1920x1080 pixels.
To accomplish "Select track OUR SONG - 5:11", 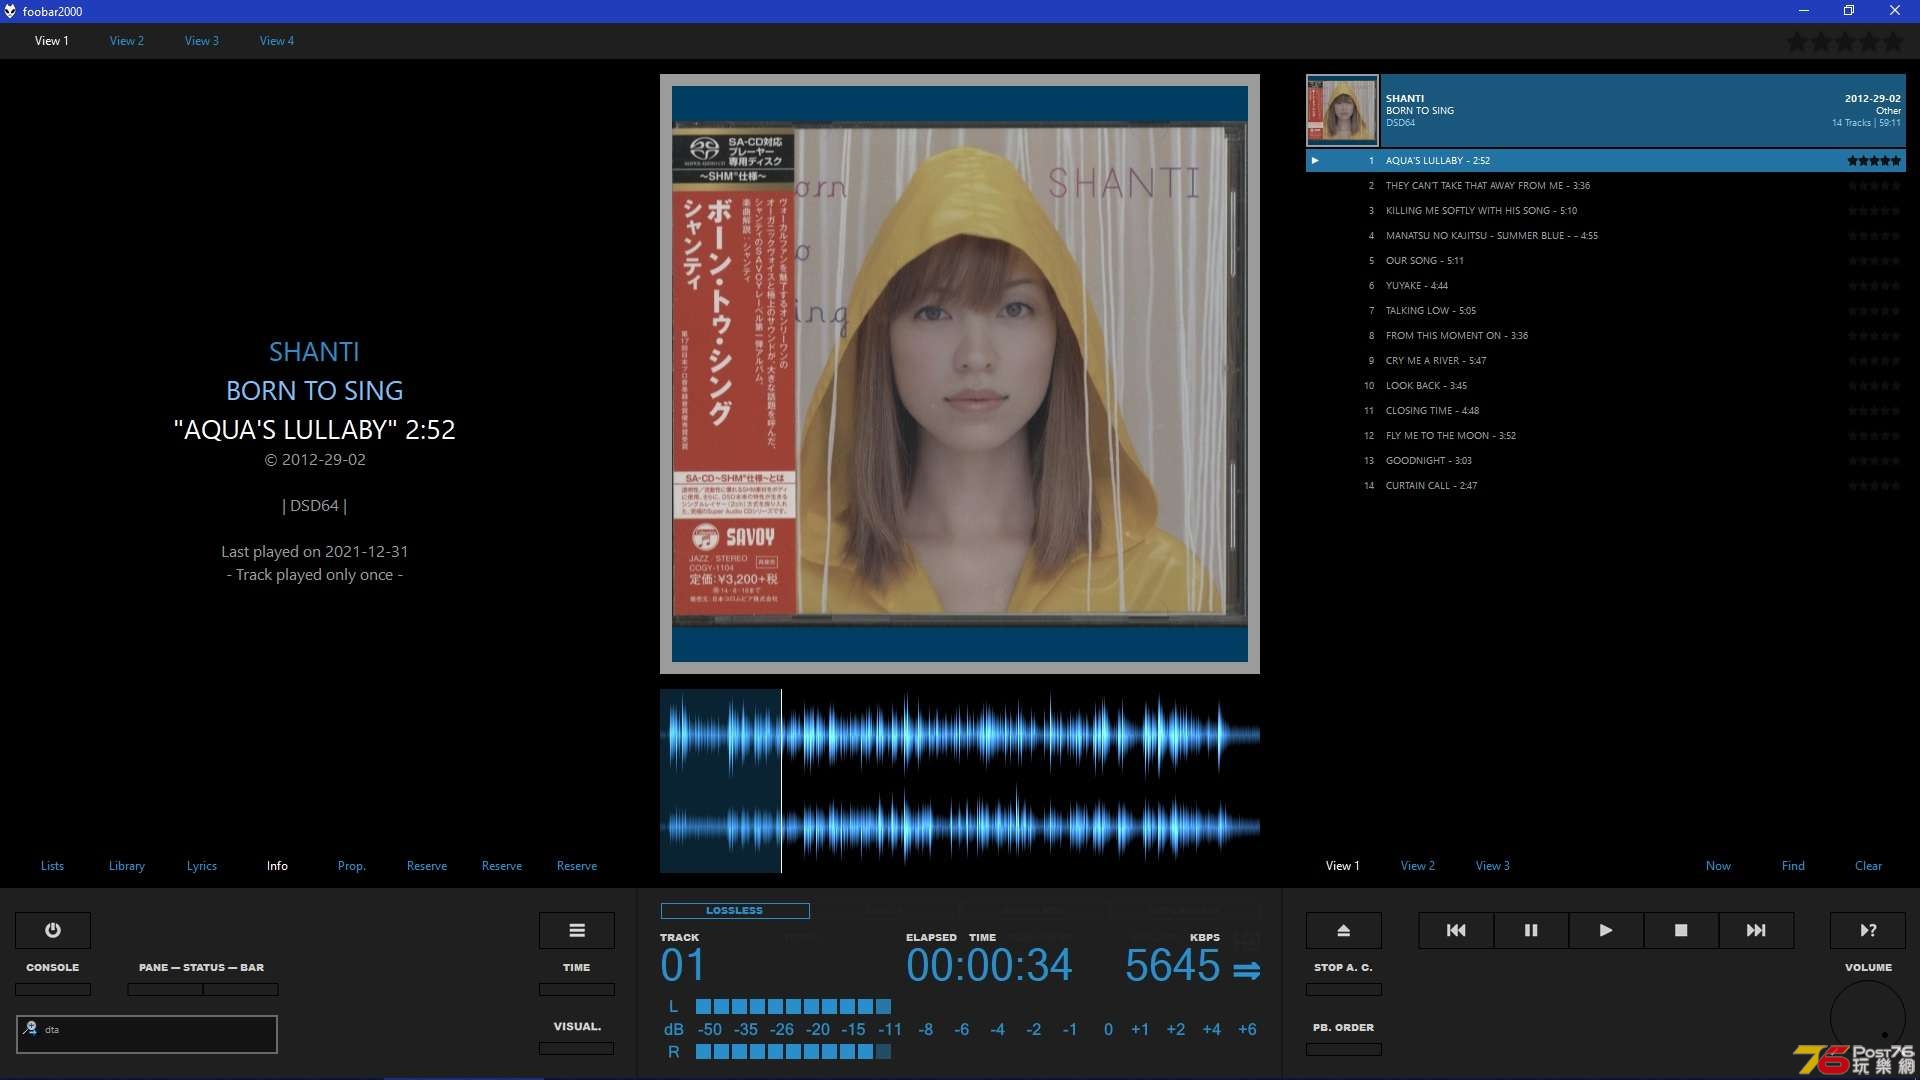I will click(1605, 260).
